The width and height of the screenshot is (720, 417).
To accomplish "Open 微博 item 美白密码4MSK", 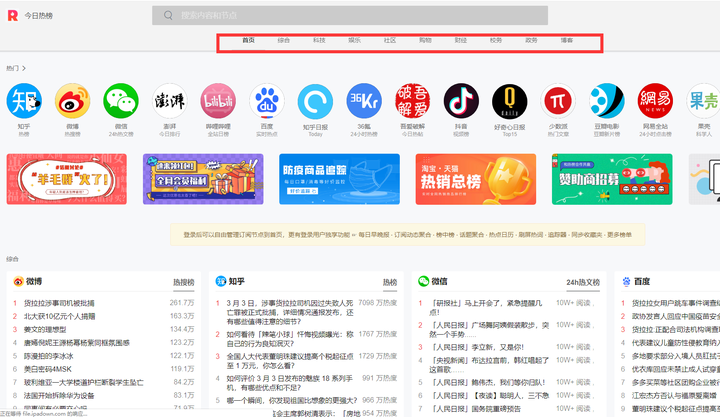I will point(48,369).
